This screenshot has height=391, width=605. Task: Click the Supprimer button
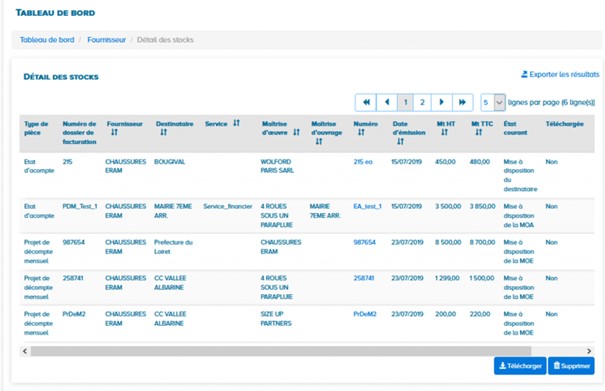tap(571, 366)
